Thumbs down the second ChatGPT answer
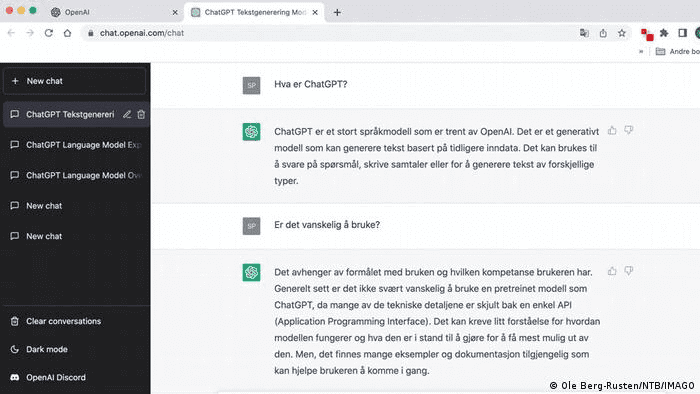 [629, 271]
